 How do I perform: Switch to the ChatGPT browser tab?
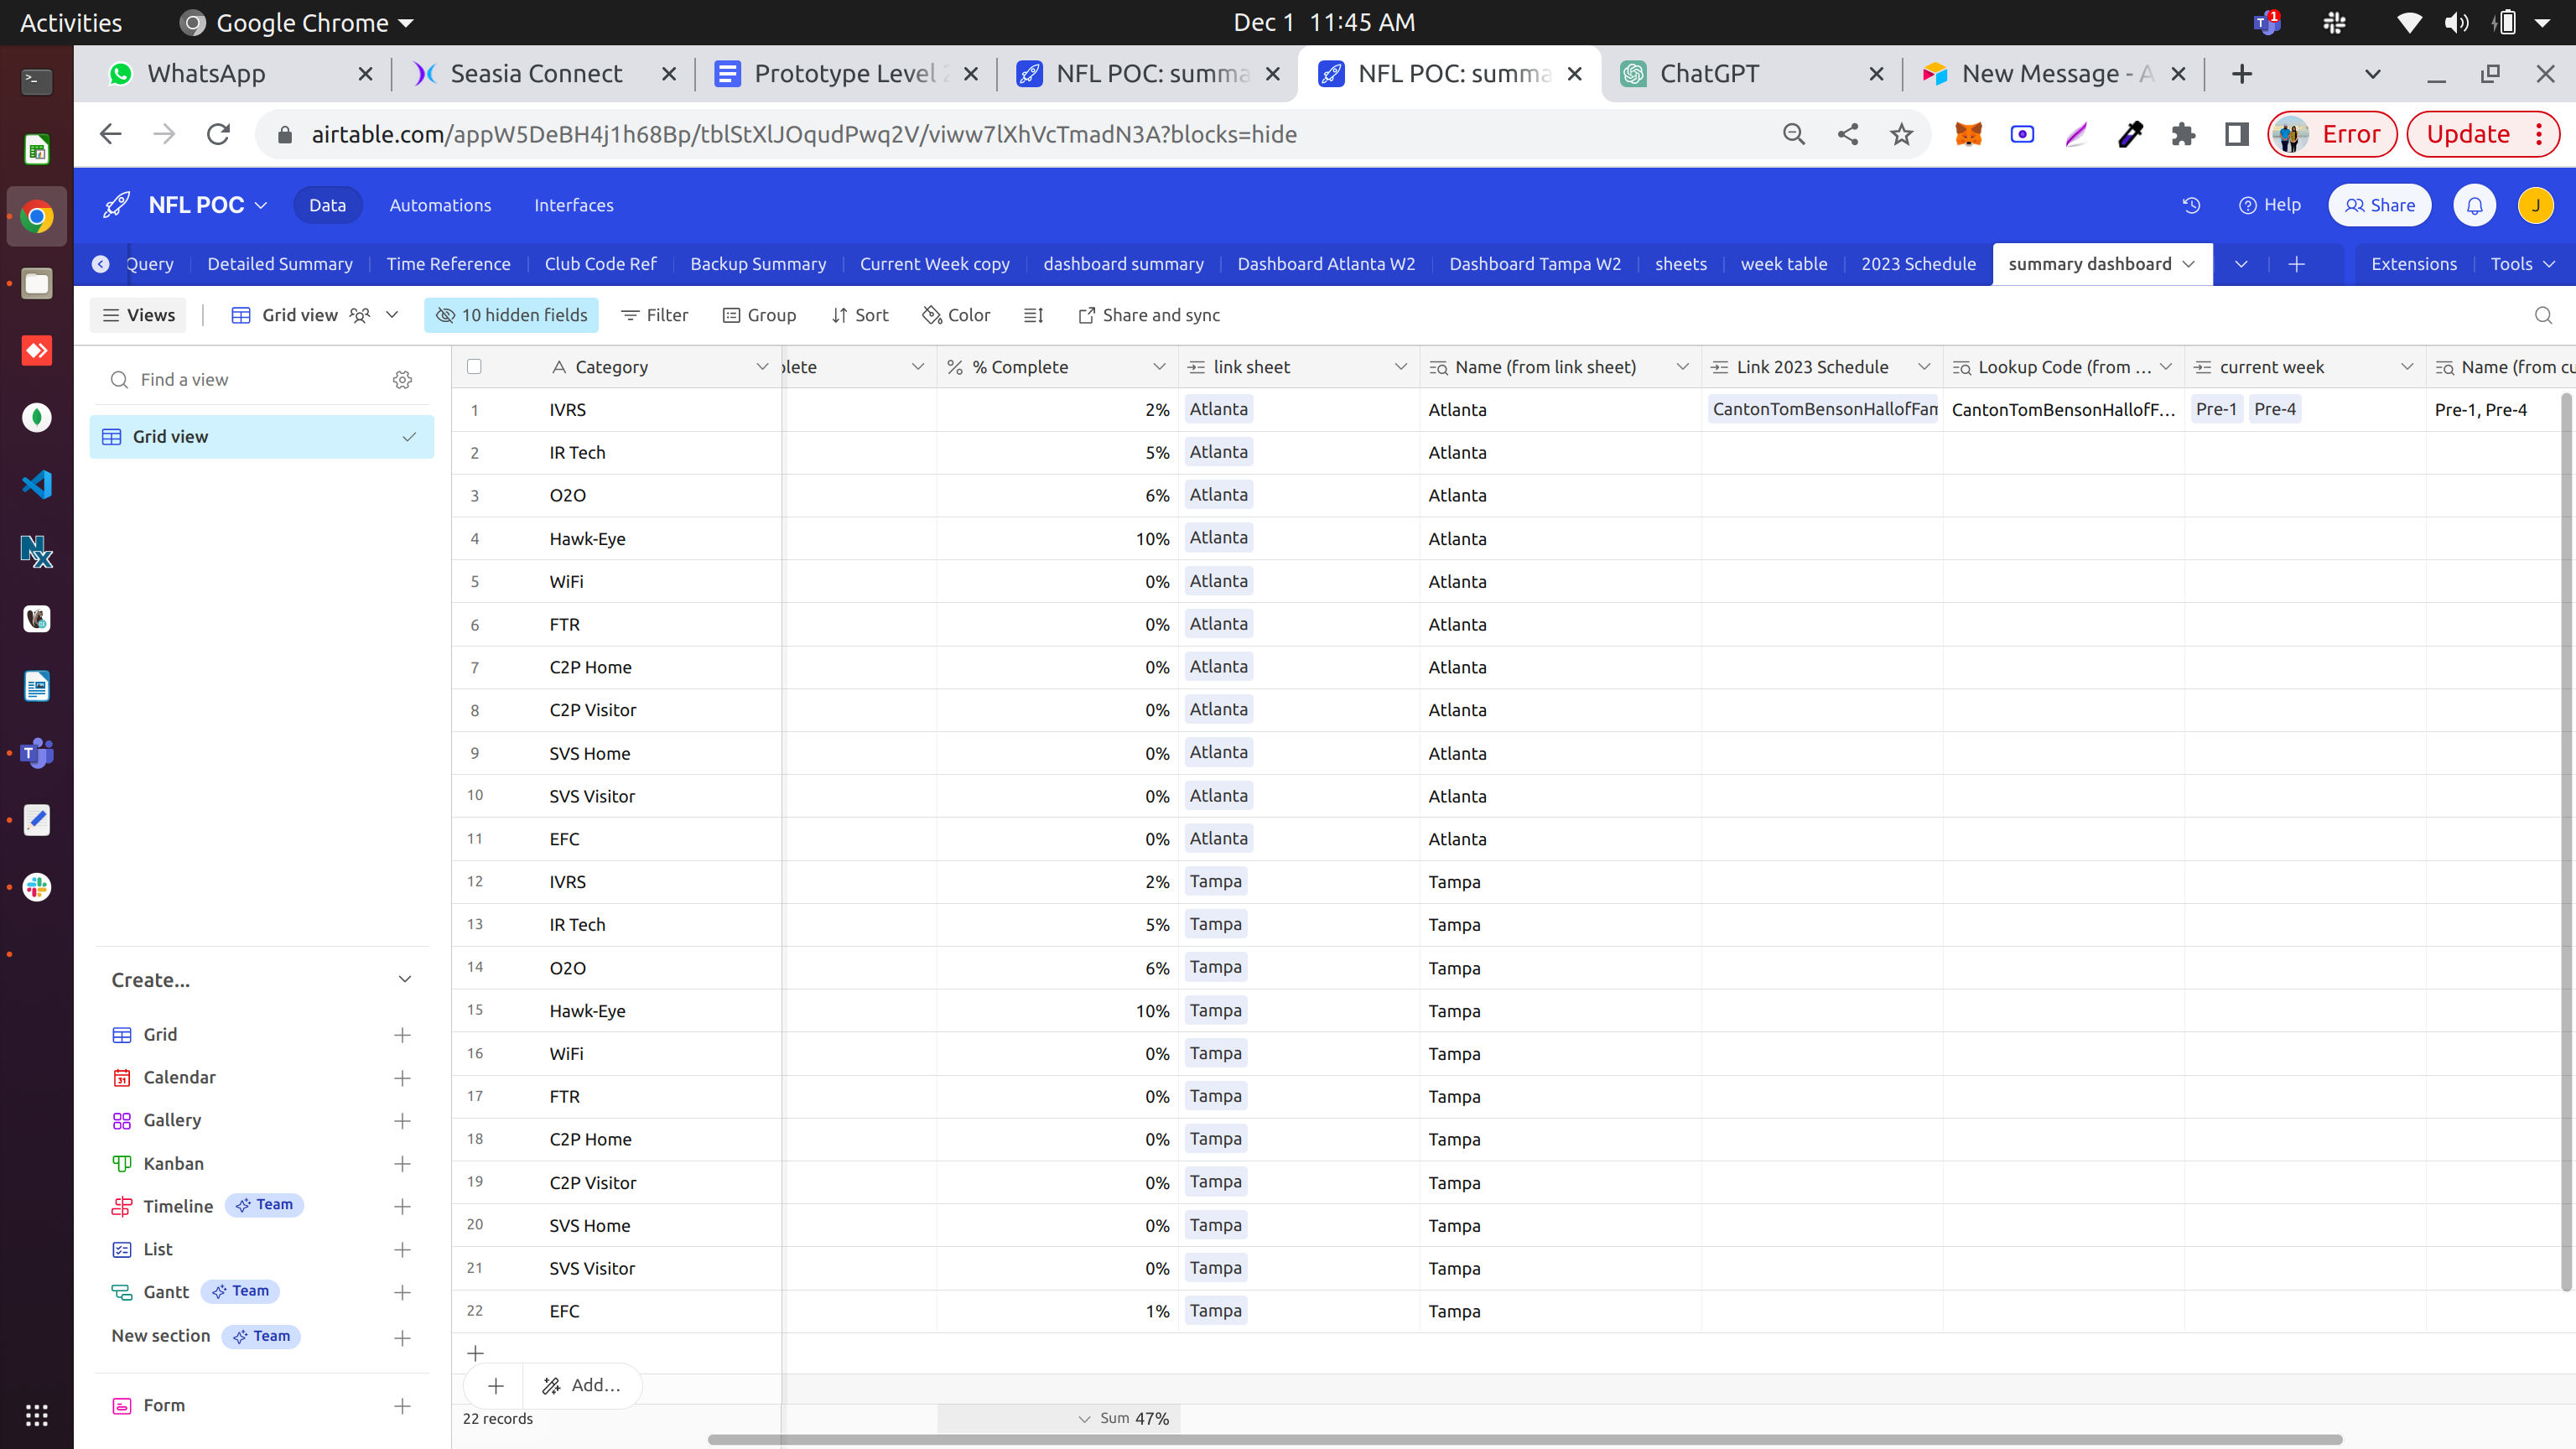[x=1752, y=74]
